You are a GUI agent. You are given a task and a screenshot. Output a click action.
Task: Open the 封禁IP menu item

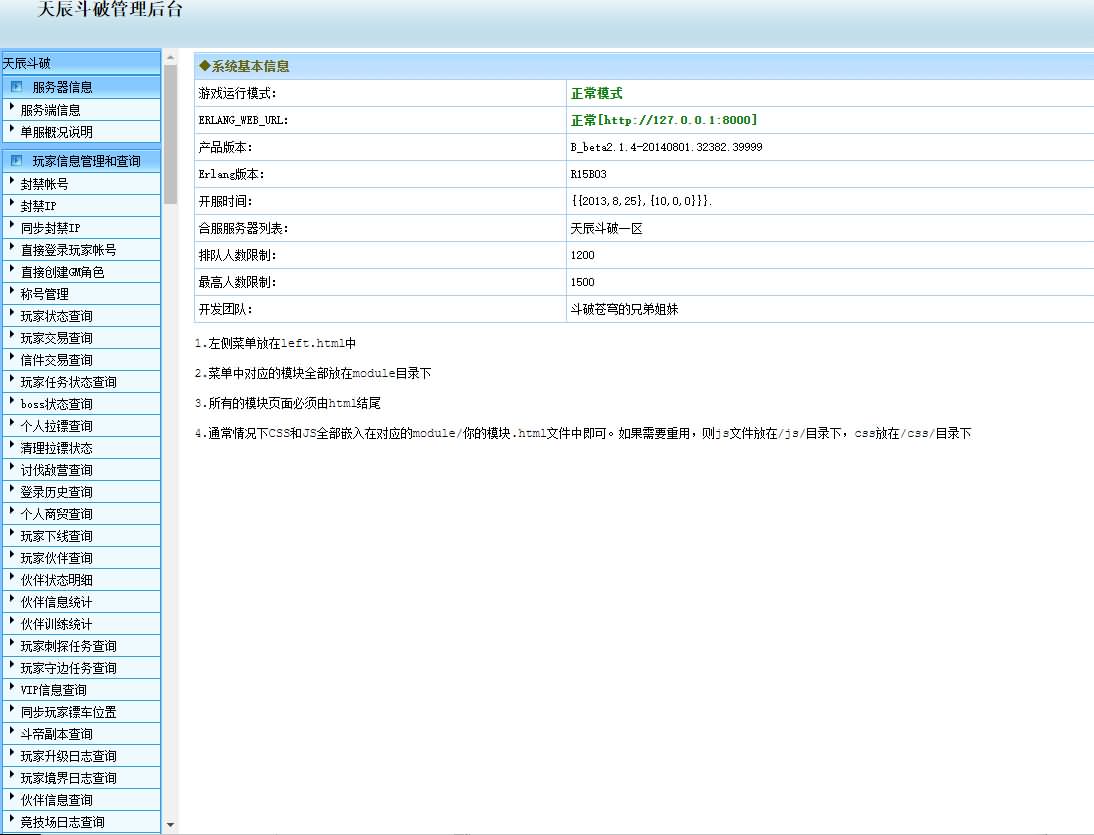(38, 206)
